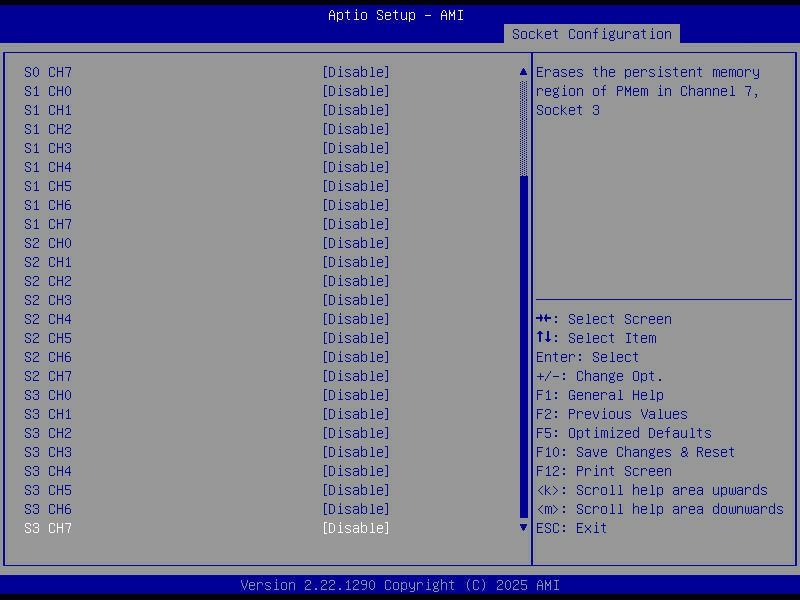
Task: Click the scrollbar up arrow
Action: coord(523,72)
